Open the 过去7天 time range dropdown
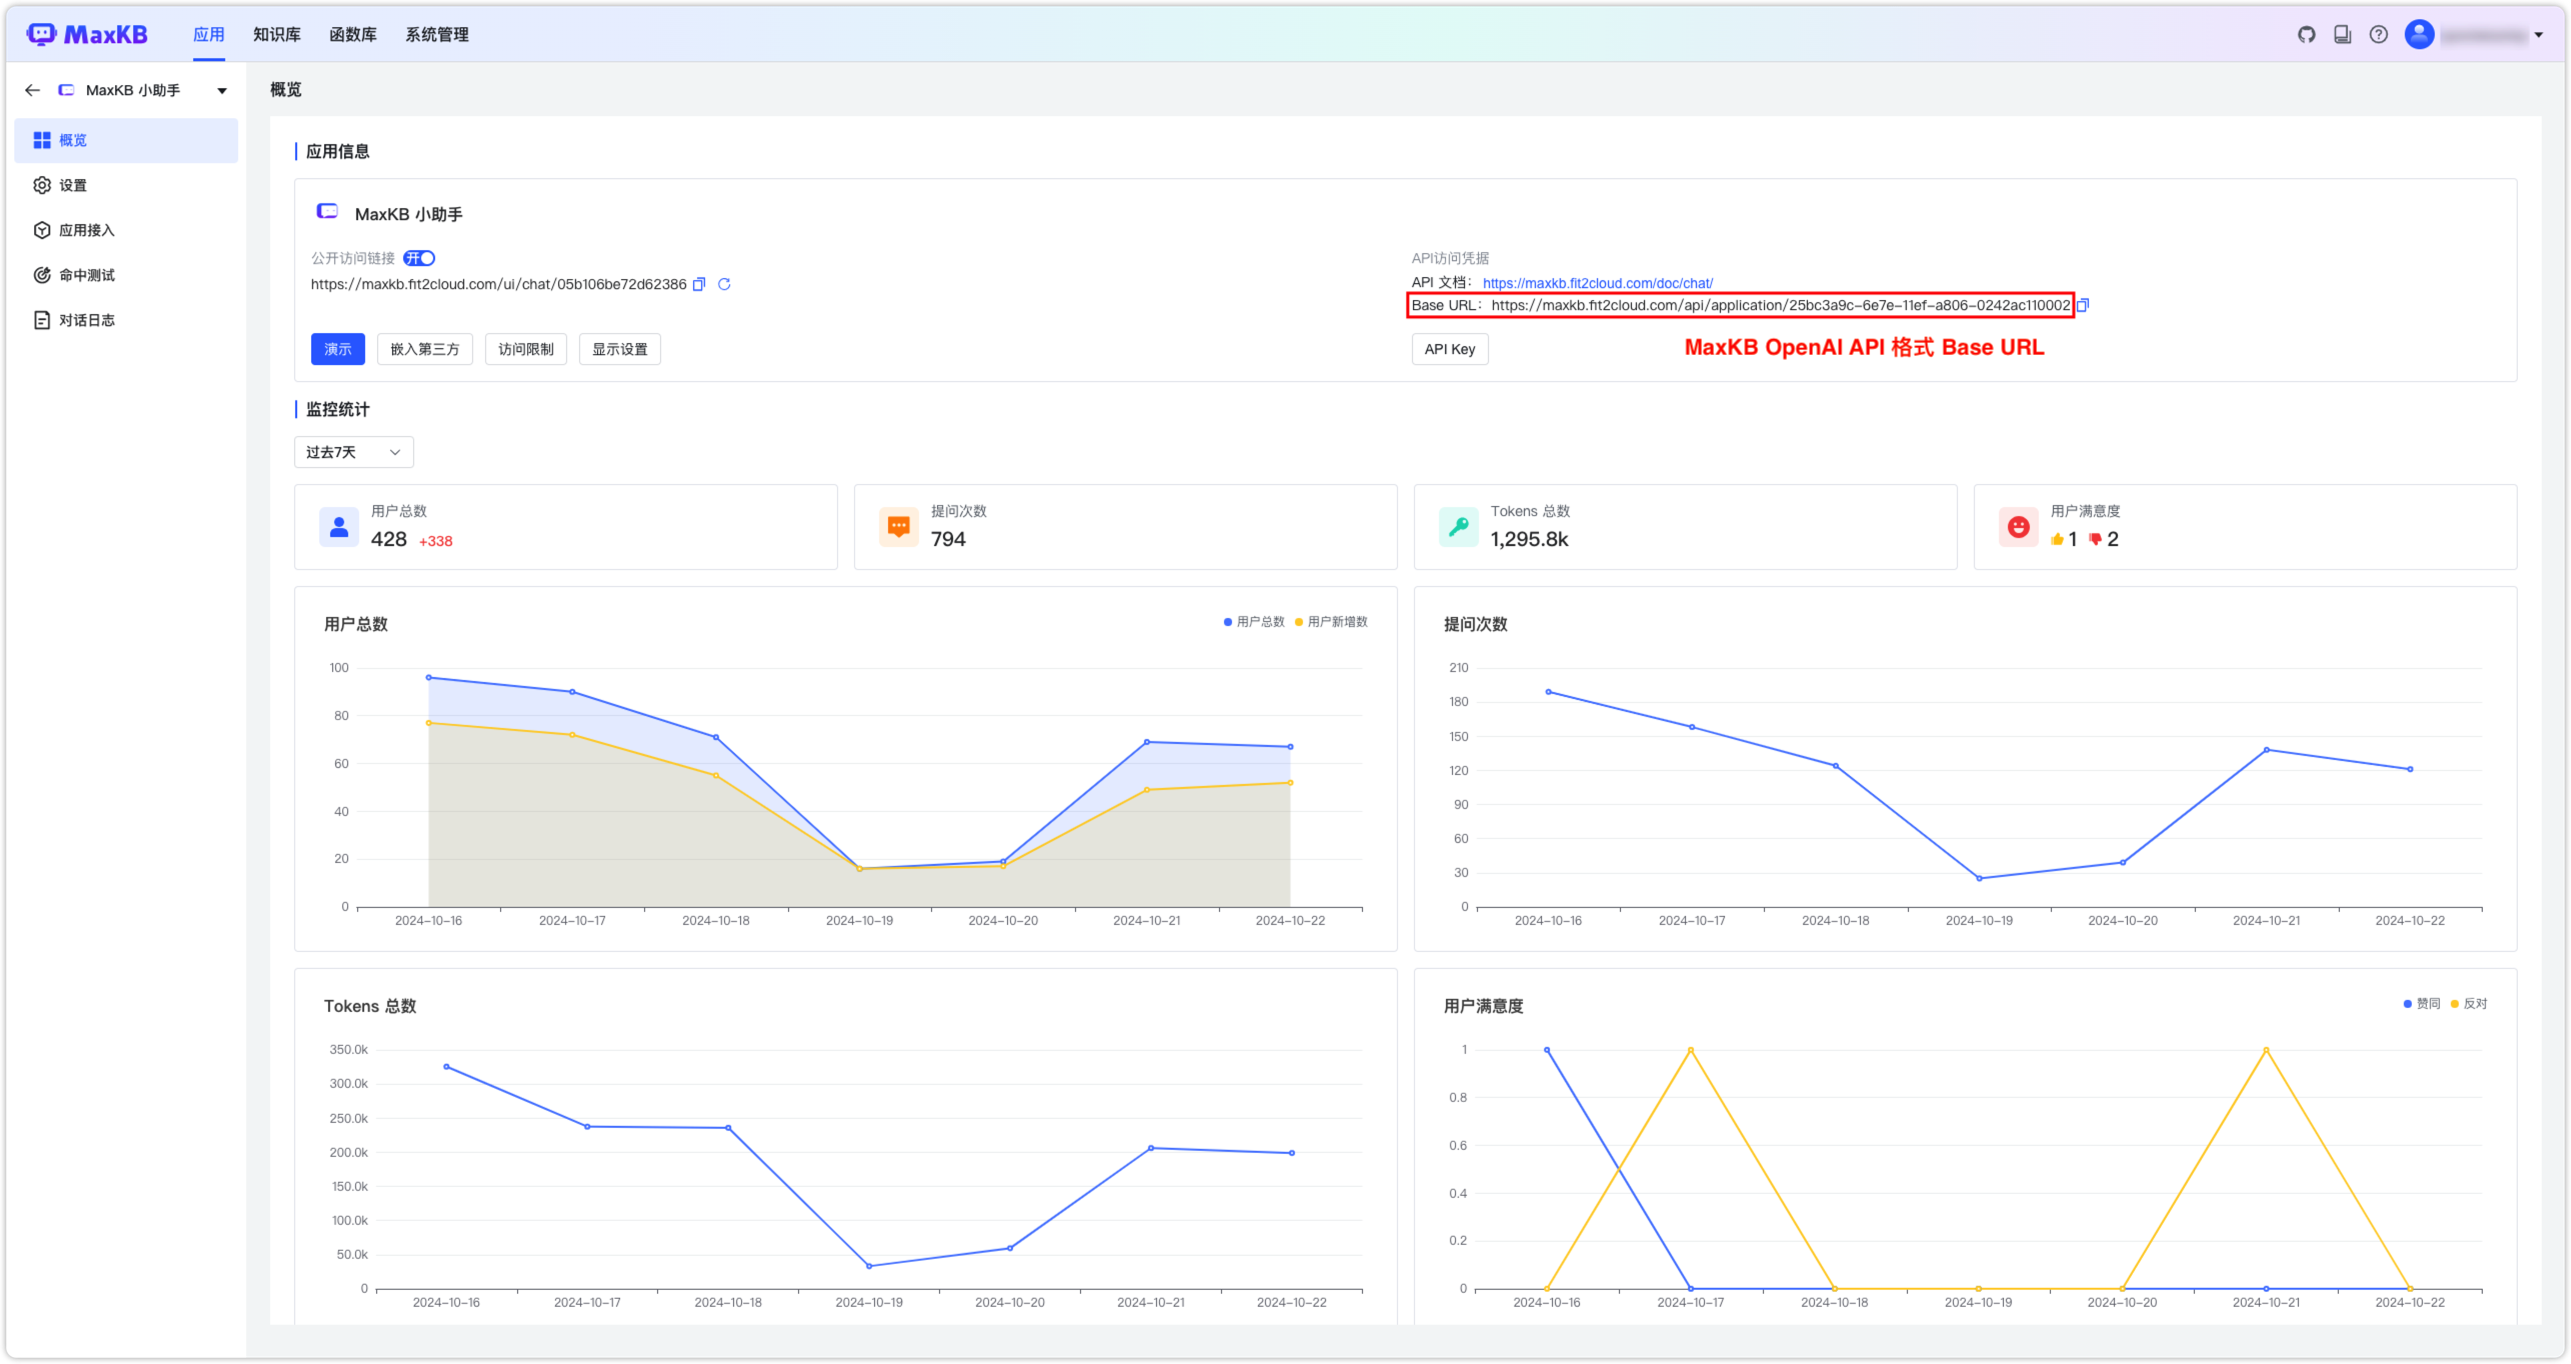Viewport: 2571px width, 1364px height. point(352,452)
